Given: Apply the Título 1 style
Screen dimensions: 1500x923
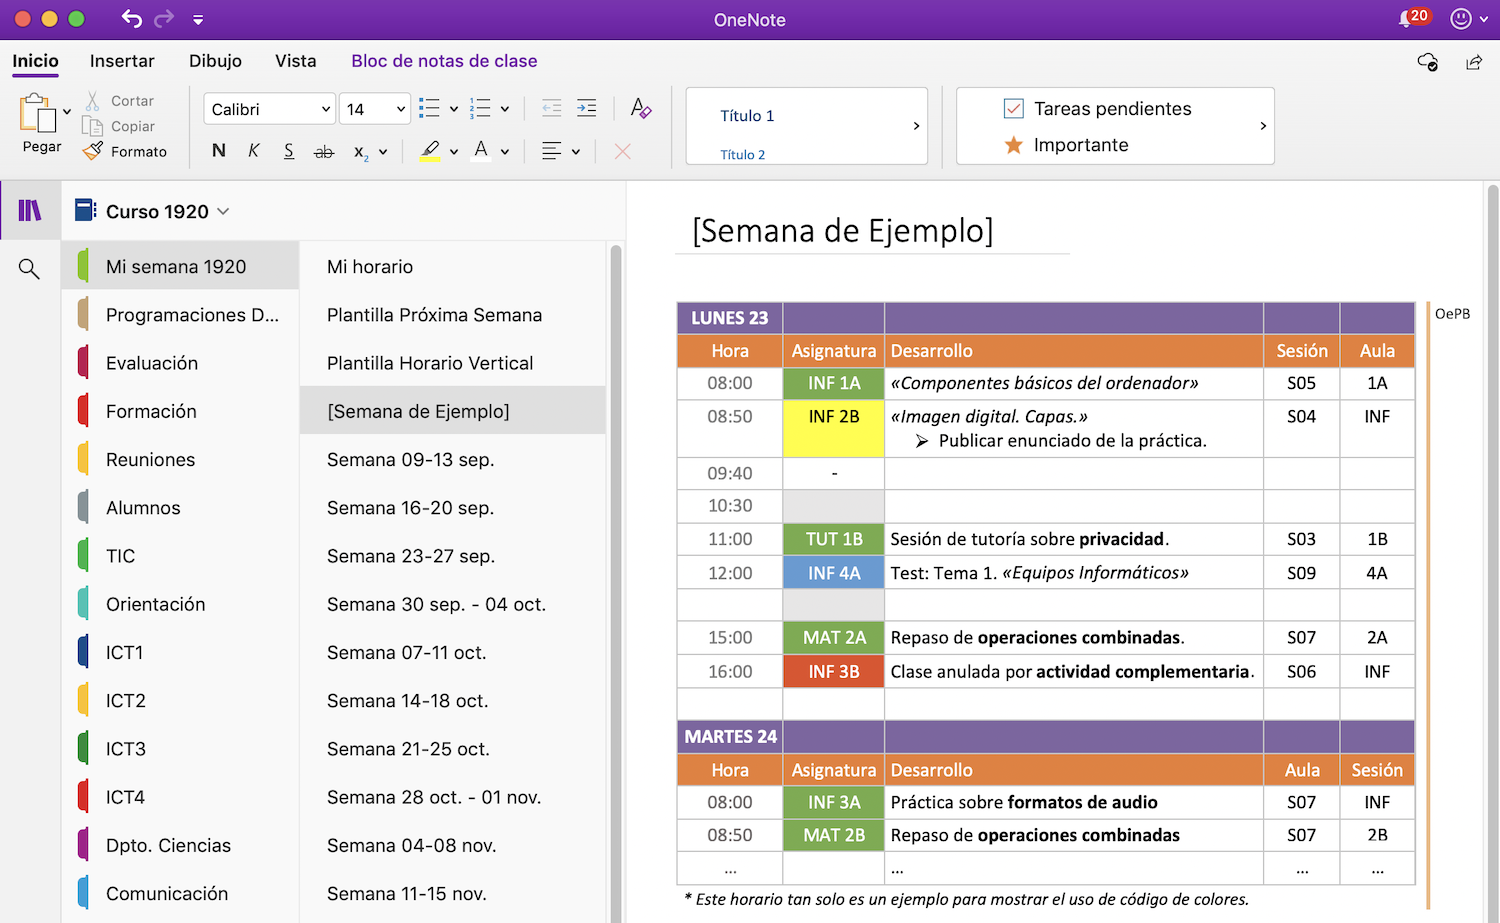Looking at the screenshot, I should [x=747, y=116].
